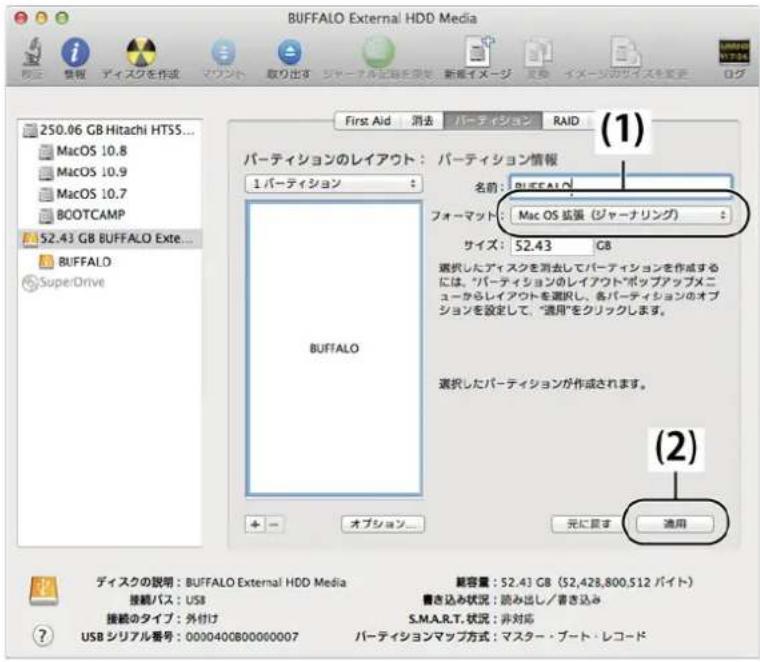Switch to the First Aid tab
The image size is (760, 662).
tap(367, 121)
